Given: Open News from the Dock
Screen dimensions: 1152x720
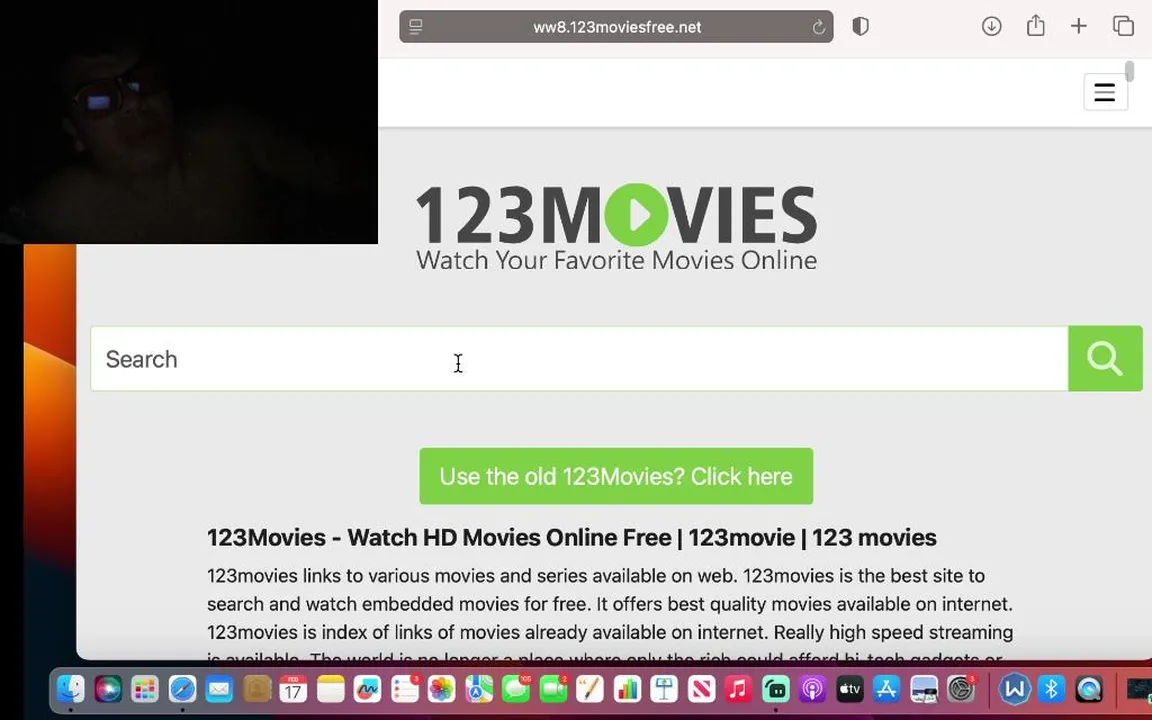Looking at the screenshot, I should click(x=702, y=689).
